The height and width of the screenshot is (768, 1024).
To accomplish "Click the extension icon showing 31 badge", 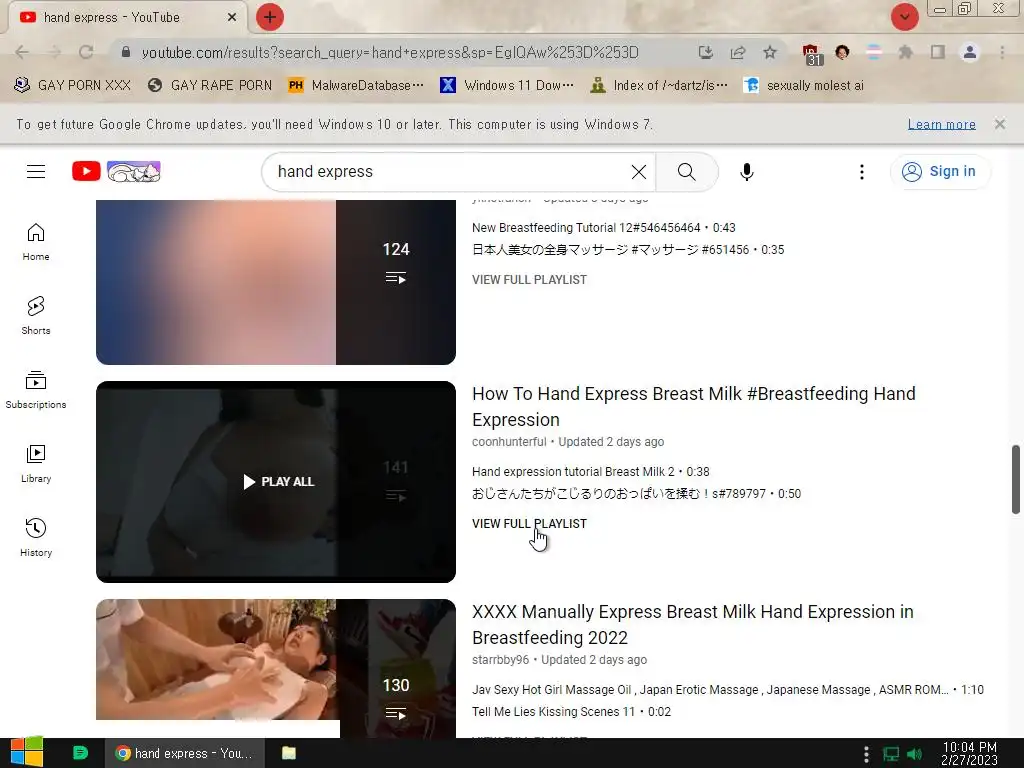I will (x=811, y=54).
